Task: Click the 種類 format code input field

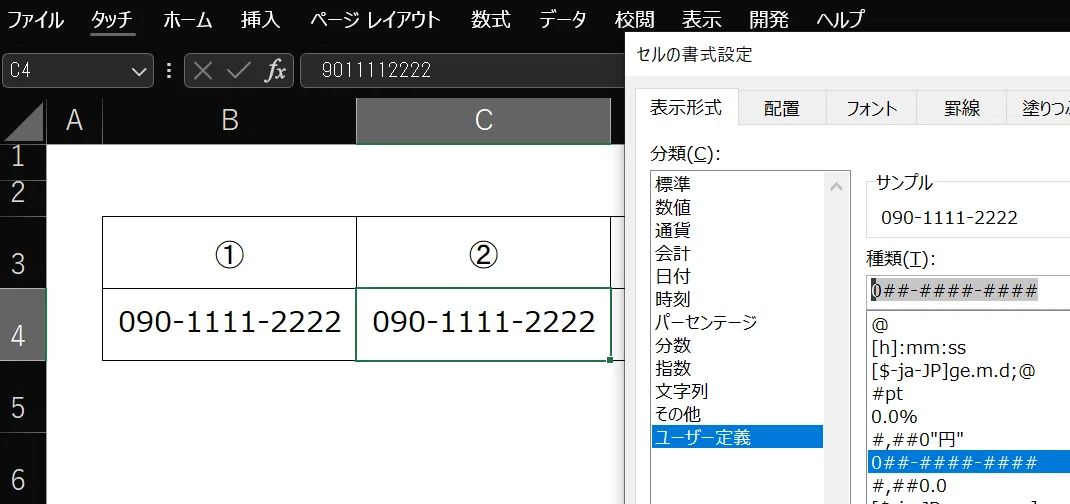Action: (x=968, y=291)
